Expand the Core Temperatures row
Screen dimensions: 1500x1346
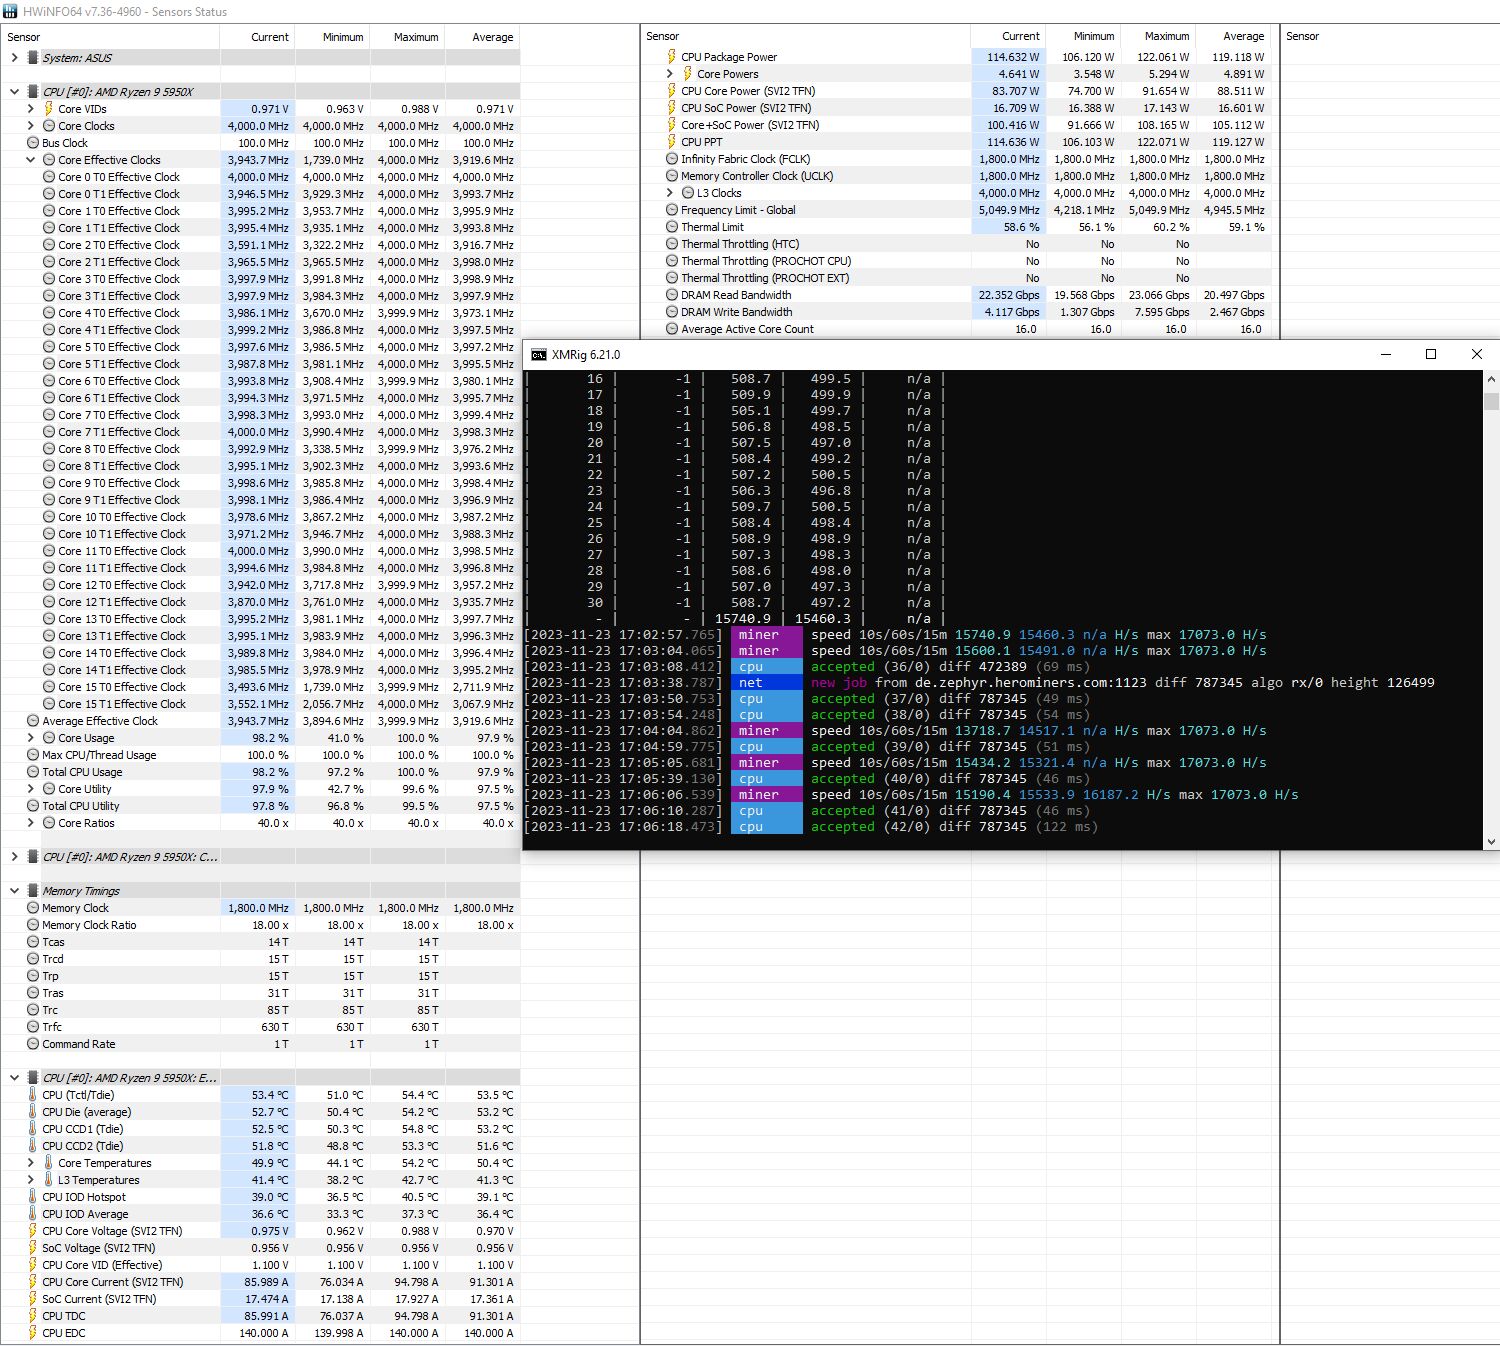coord(30,1163)
